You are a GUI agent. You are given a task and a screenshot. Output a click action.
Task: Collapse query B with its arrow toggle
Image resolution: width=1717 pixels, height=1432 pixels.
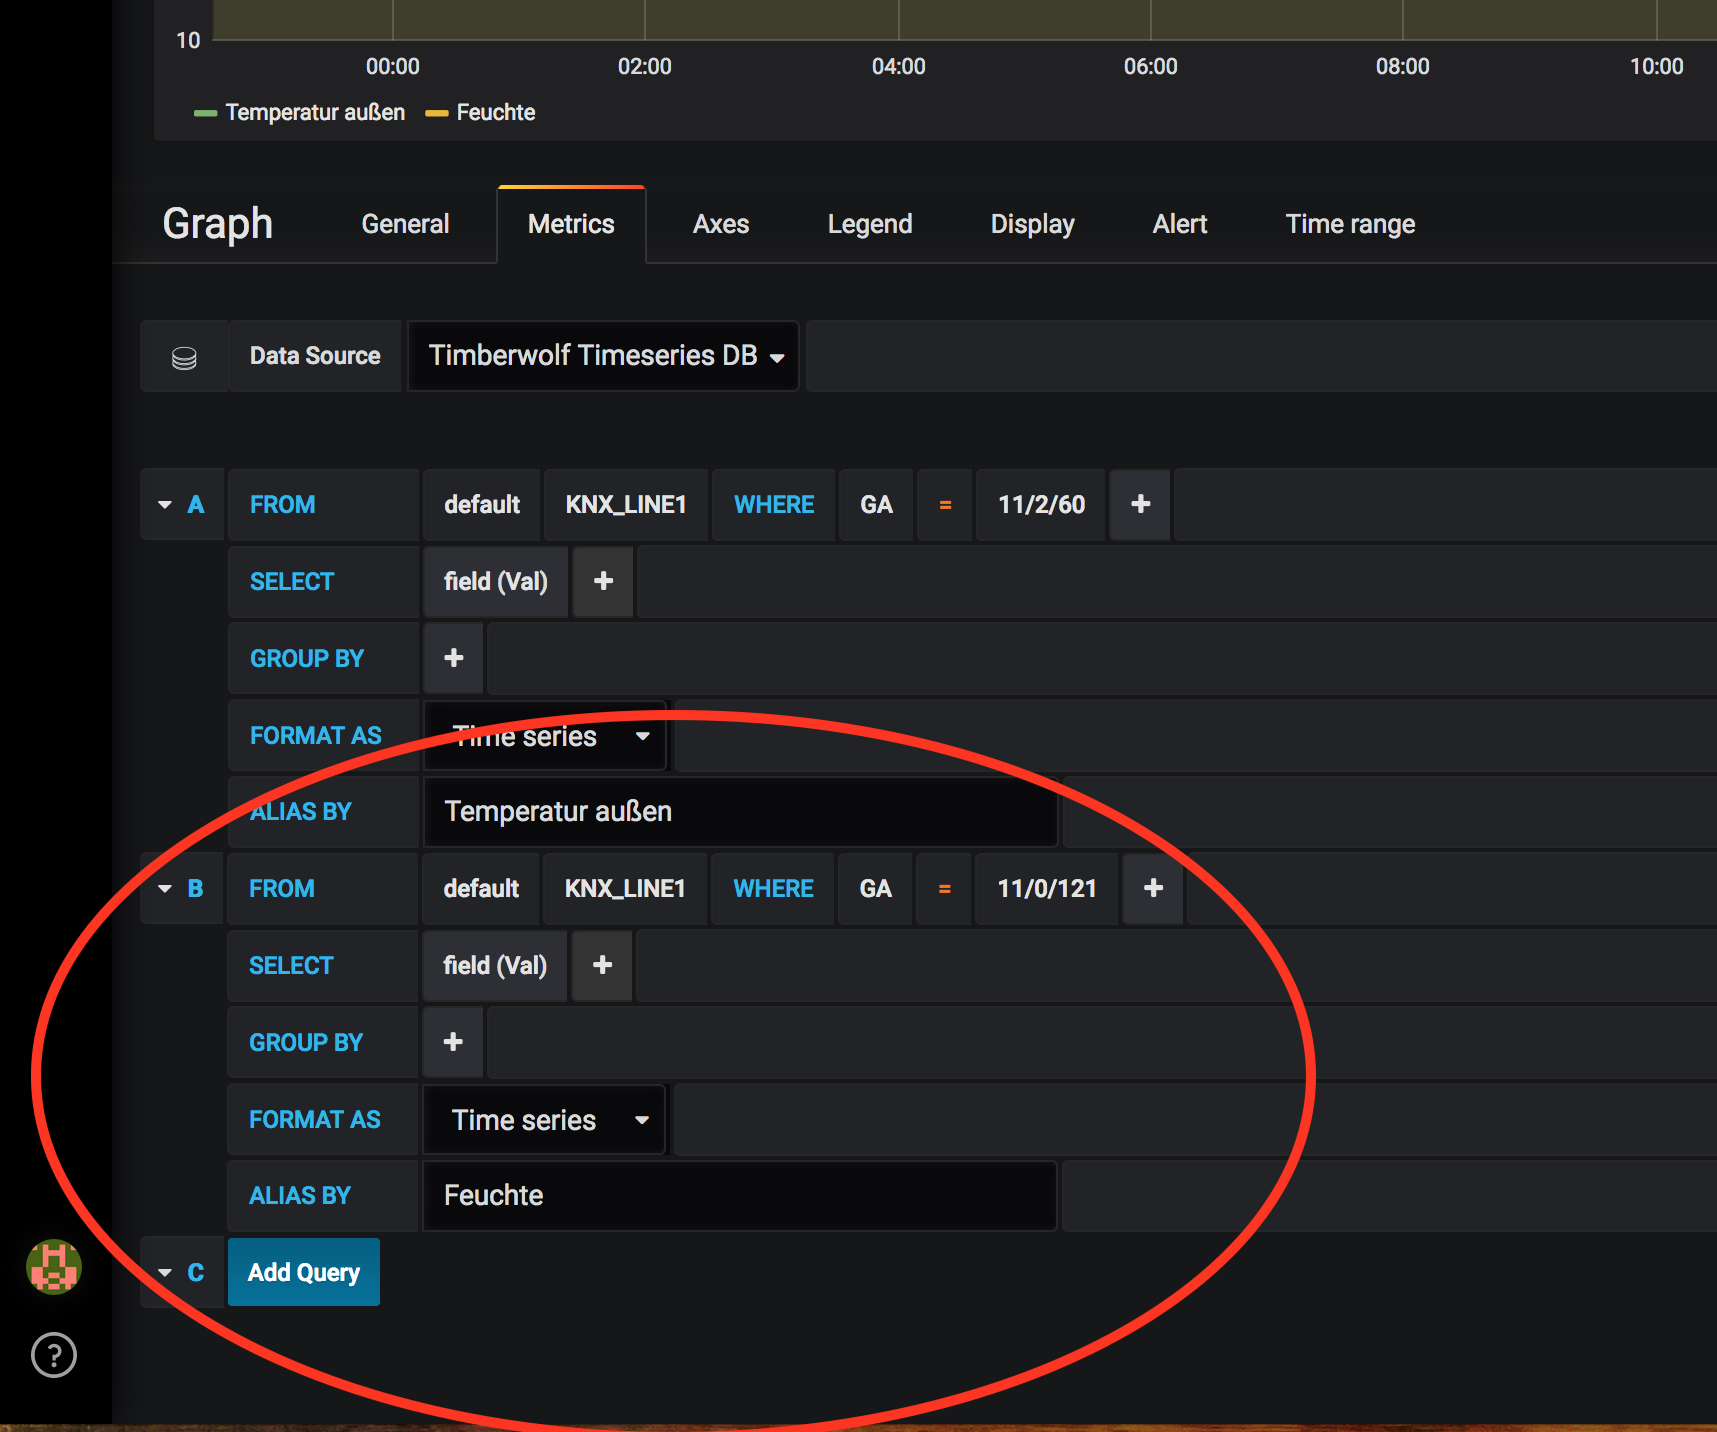click(x=165, y=889)
